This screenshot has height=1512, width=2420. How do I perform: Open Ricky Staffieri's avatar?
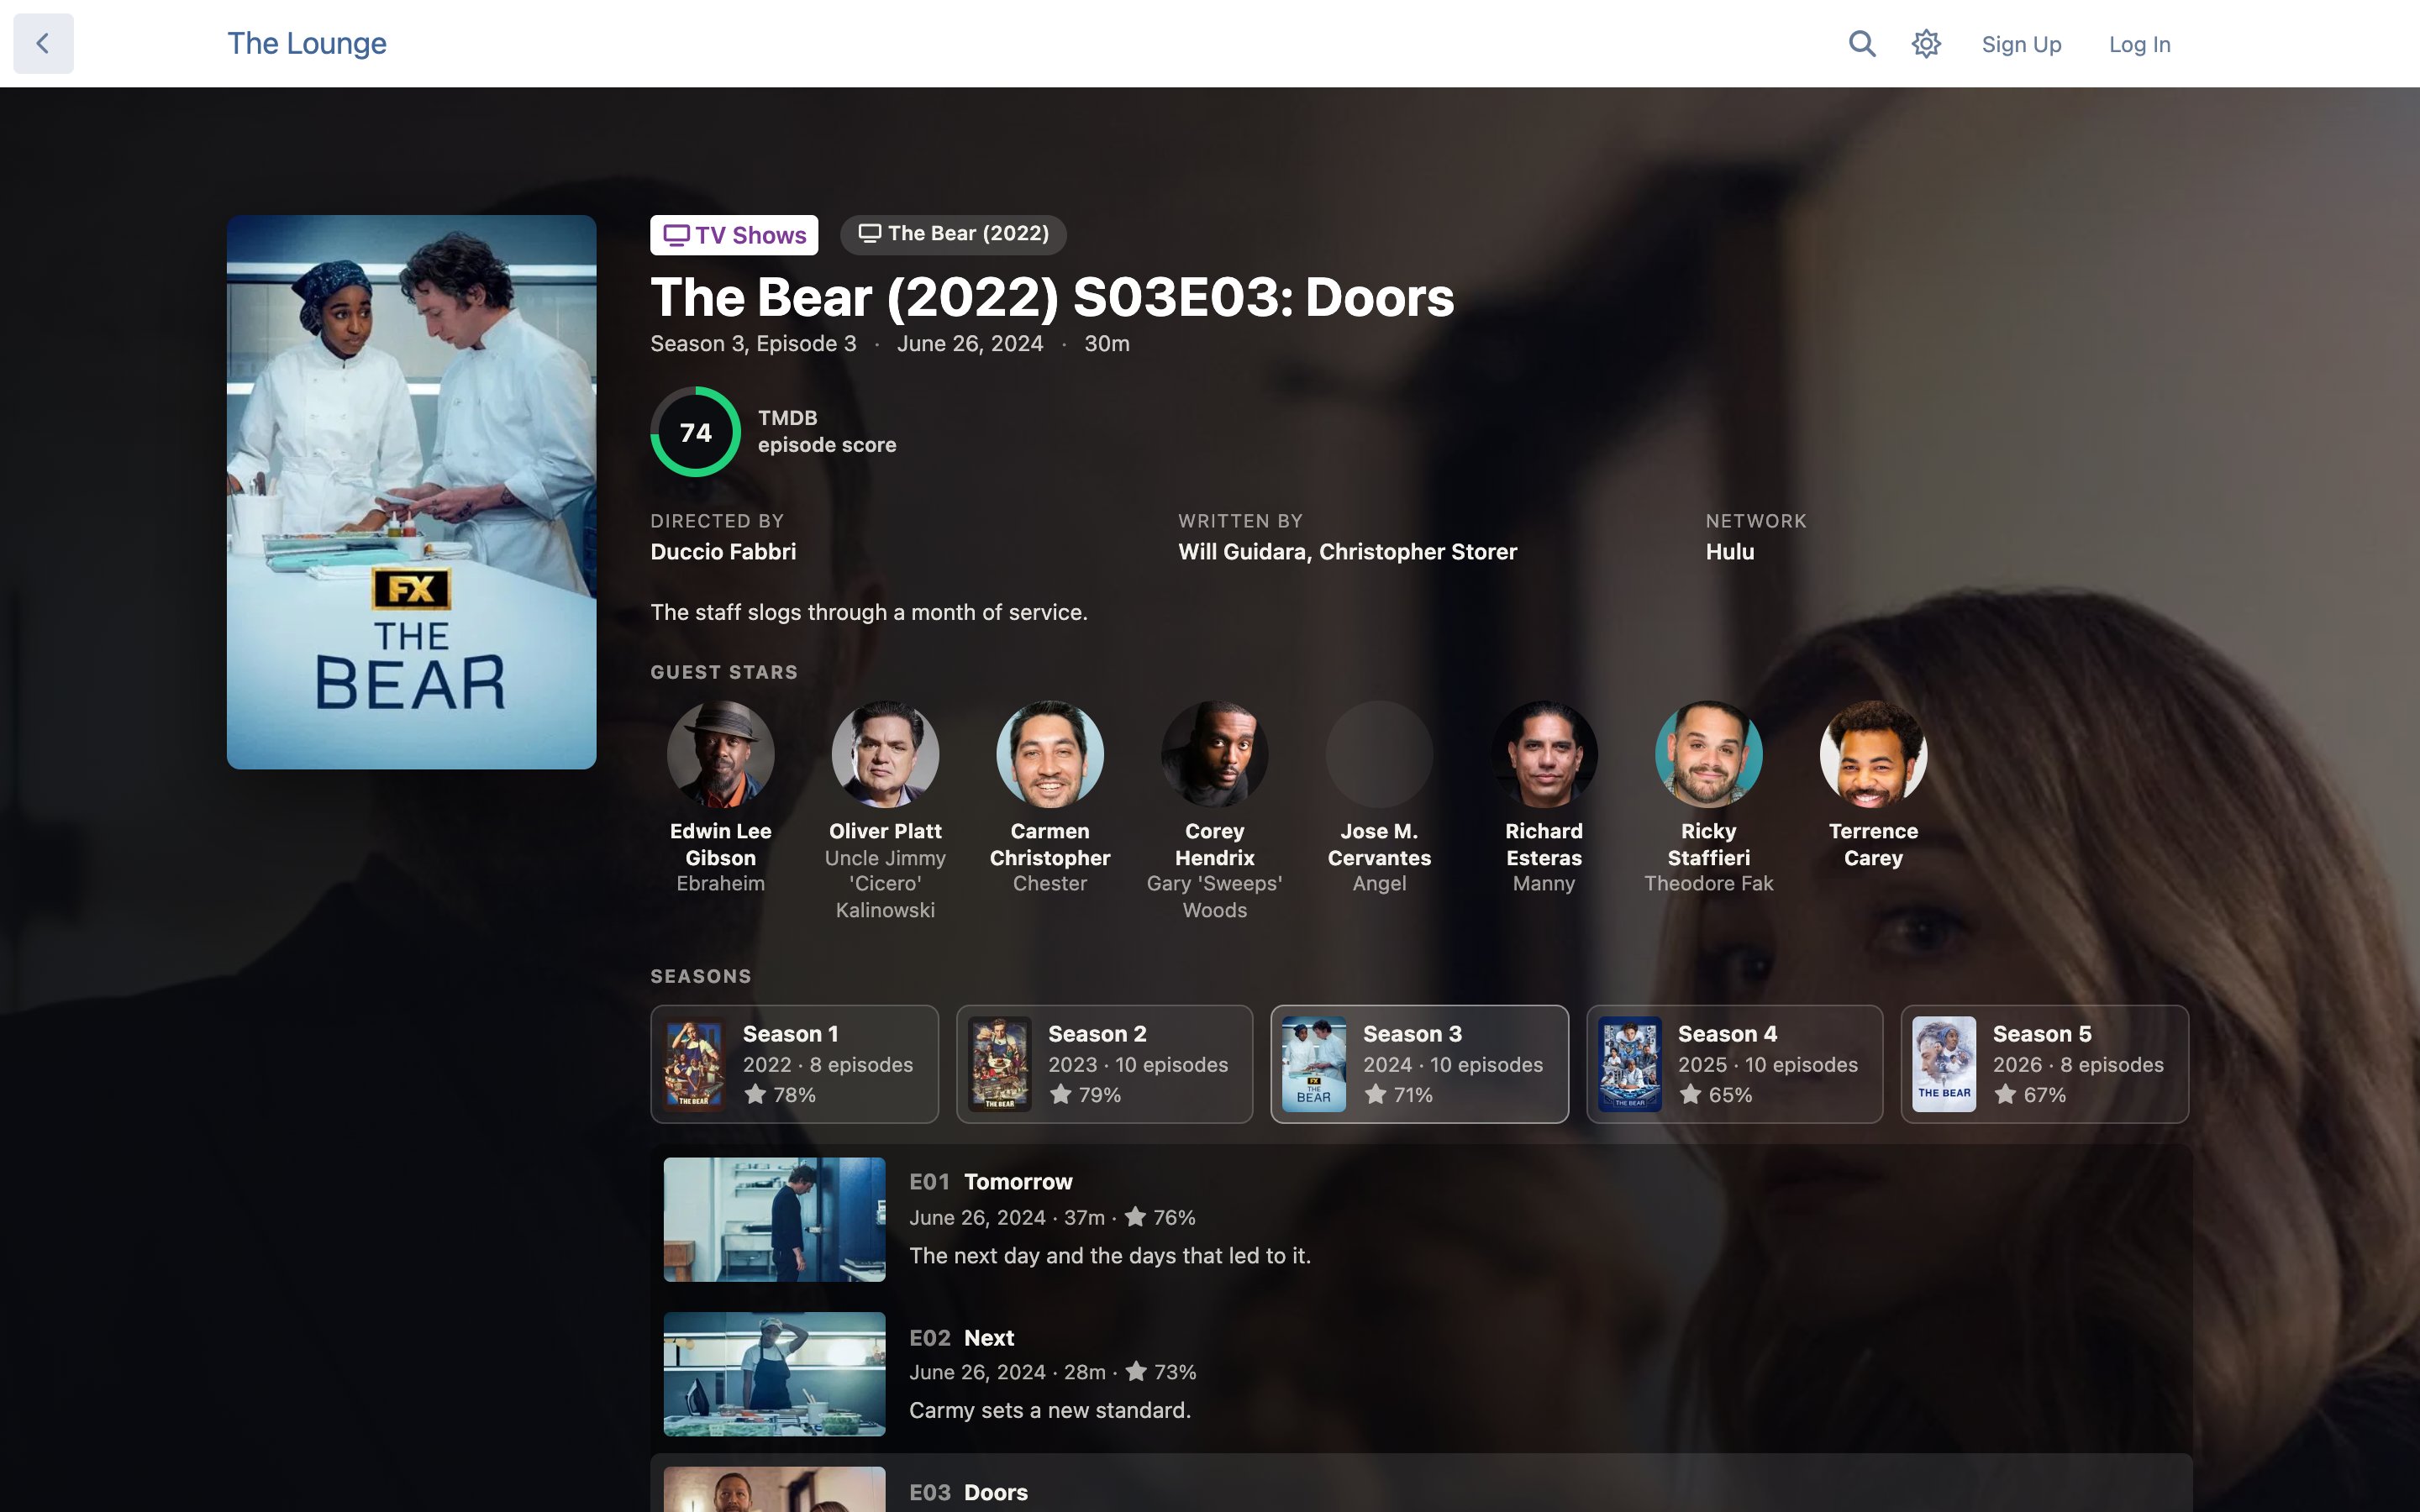[1708, 754]
